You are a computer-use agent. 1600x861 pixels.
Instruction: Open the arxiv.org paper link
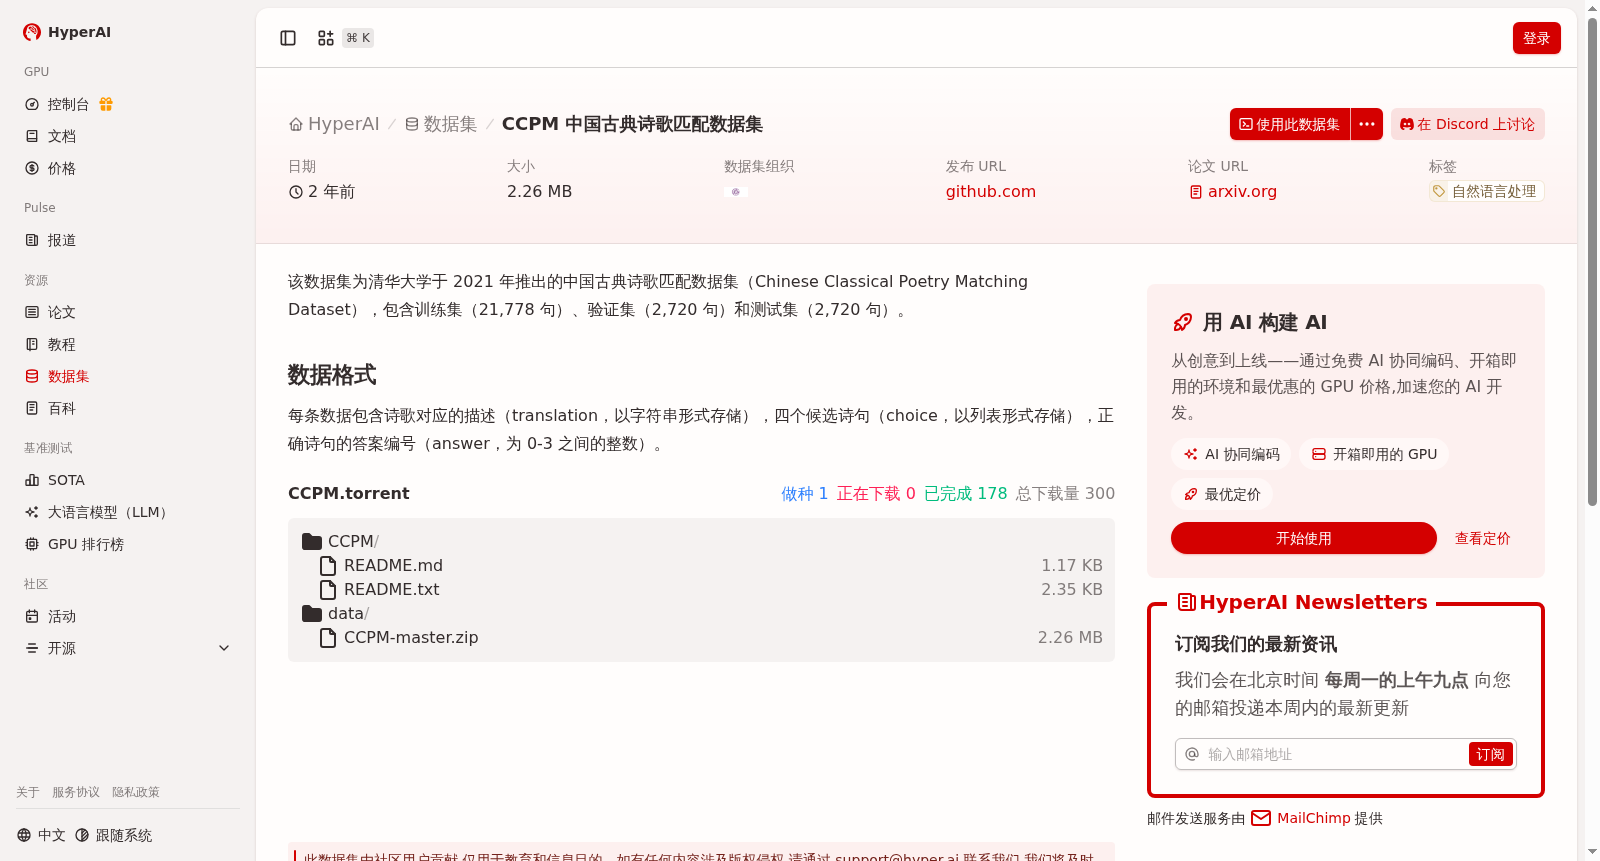(x=1233, y=191)
